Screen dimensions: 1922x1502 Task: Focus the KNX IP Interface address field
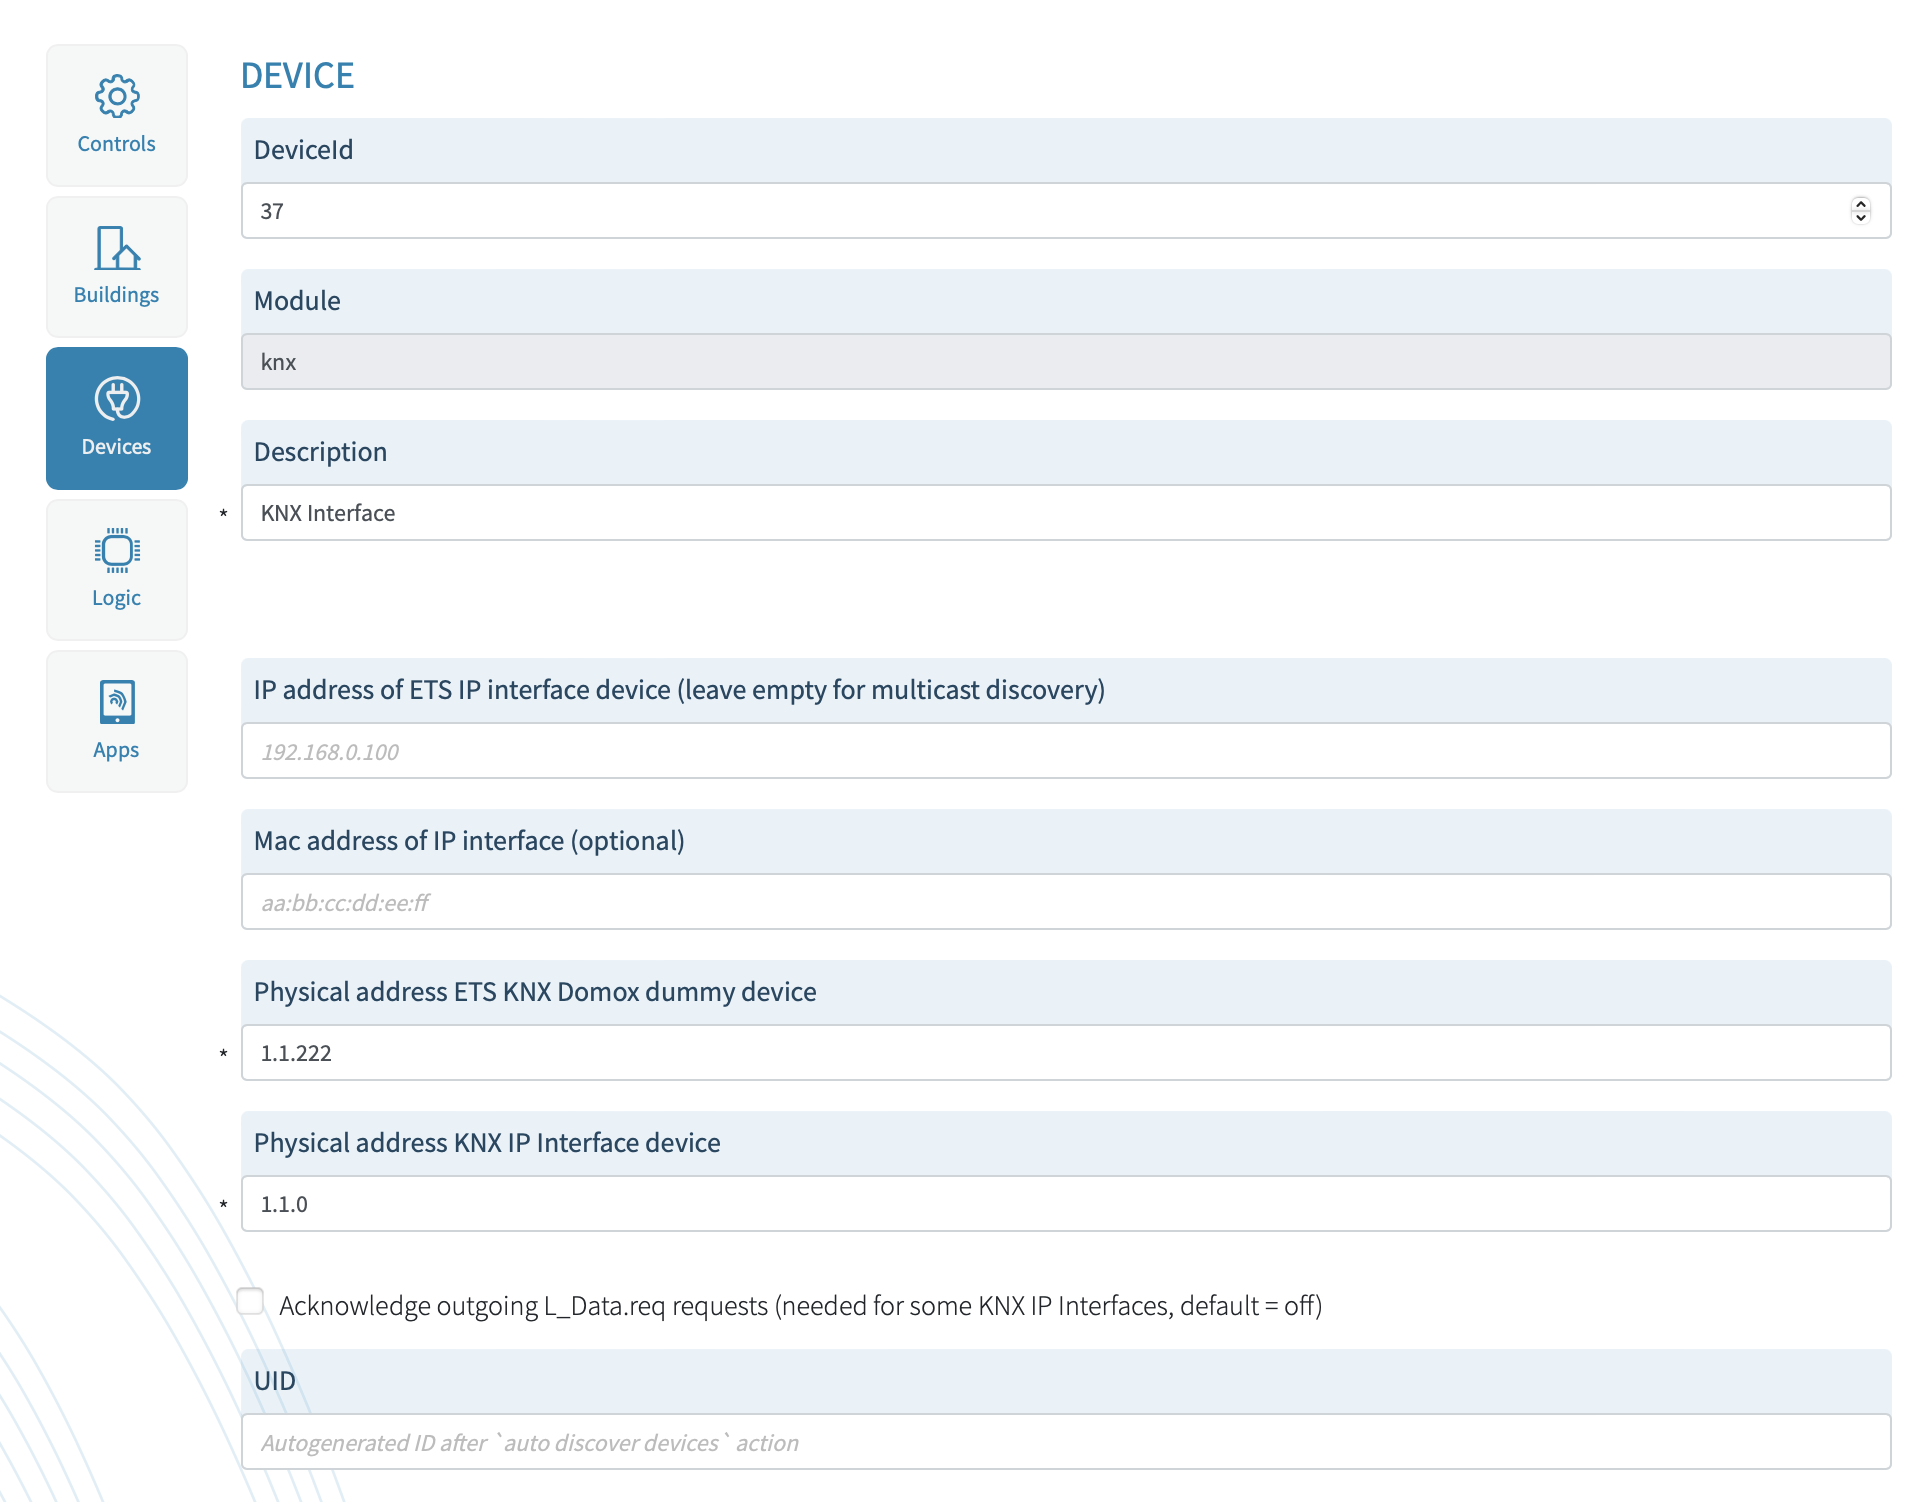(x=1066, y=1204)
